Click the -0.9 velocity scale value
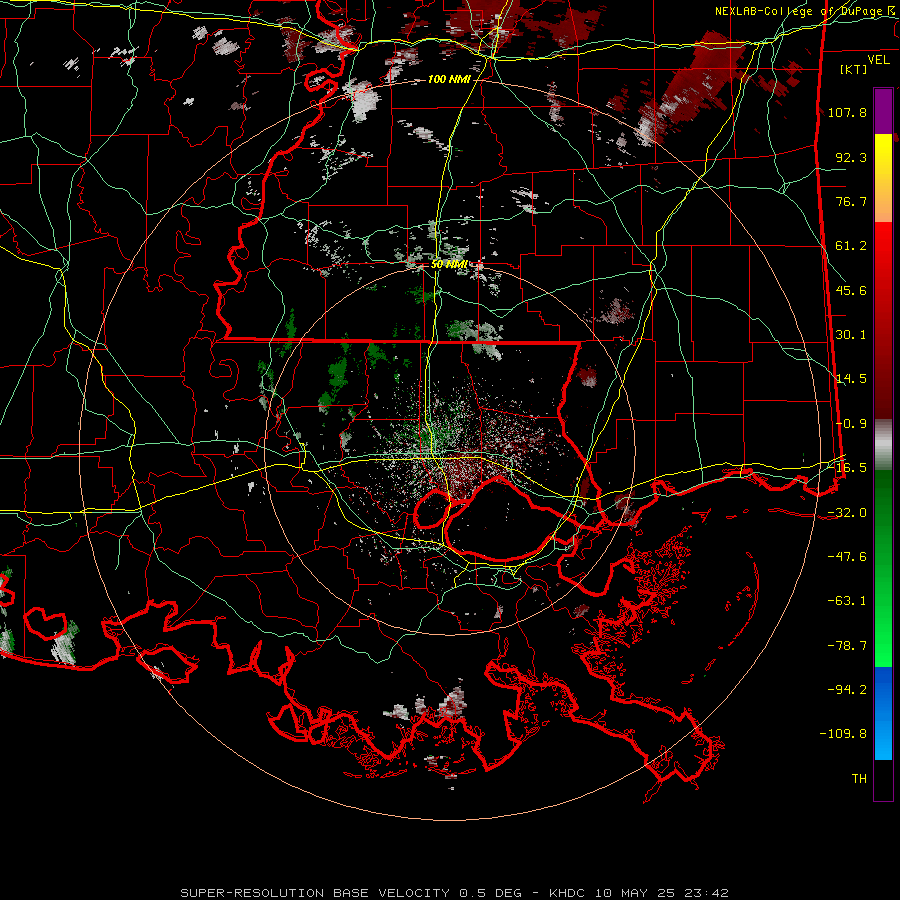The image size is (900, 900). (x=851, y=424)
